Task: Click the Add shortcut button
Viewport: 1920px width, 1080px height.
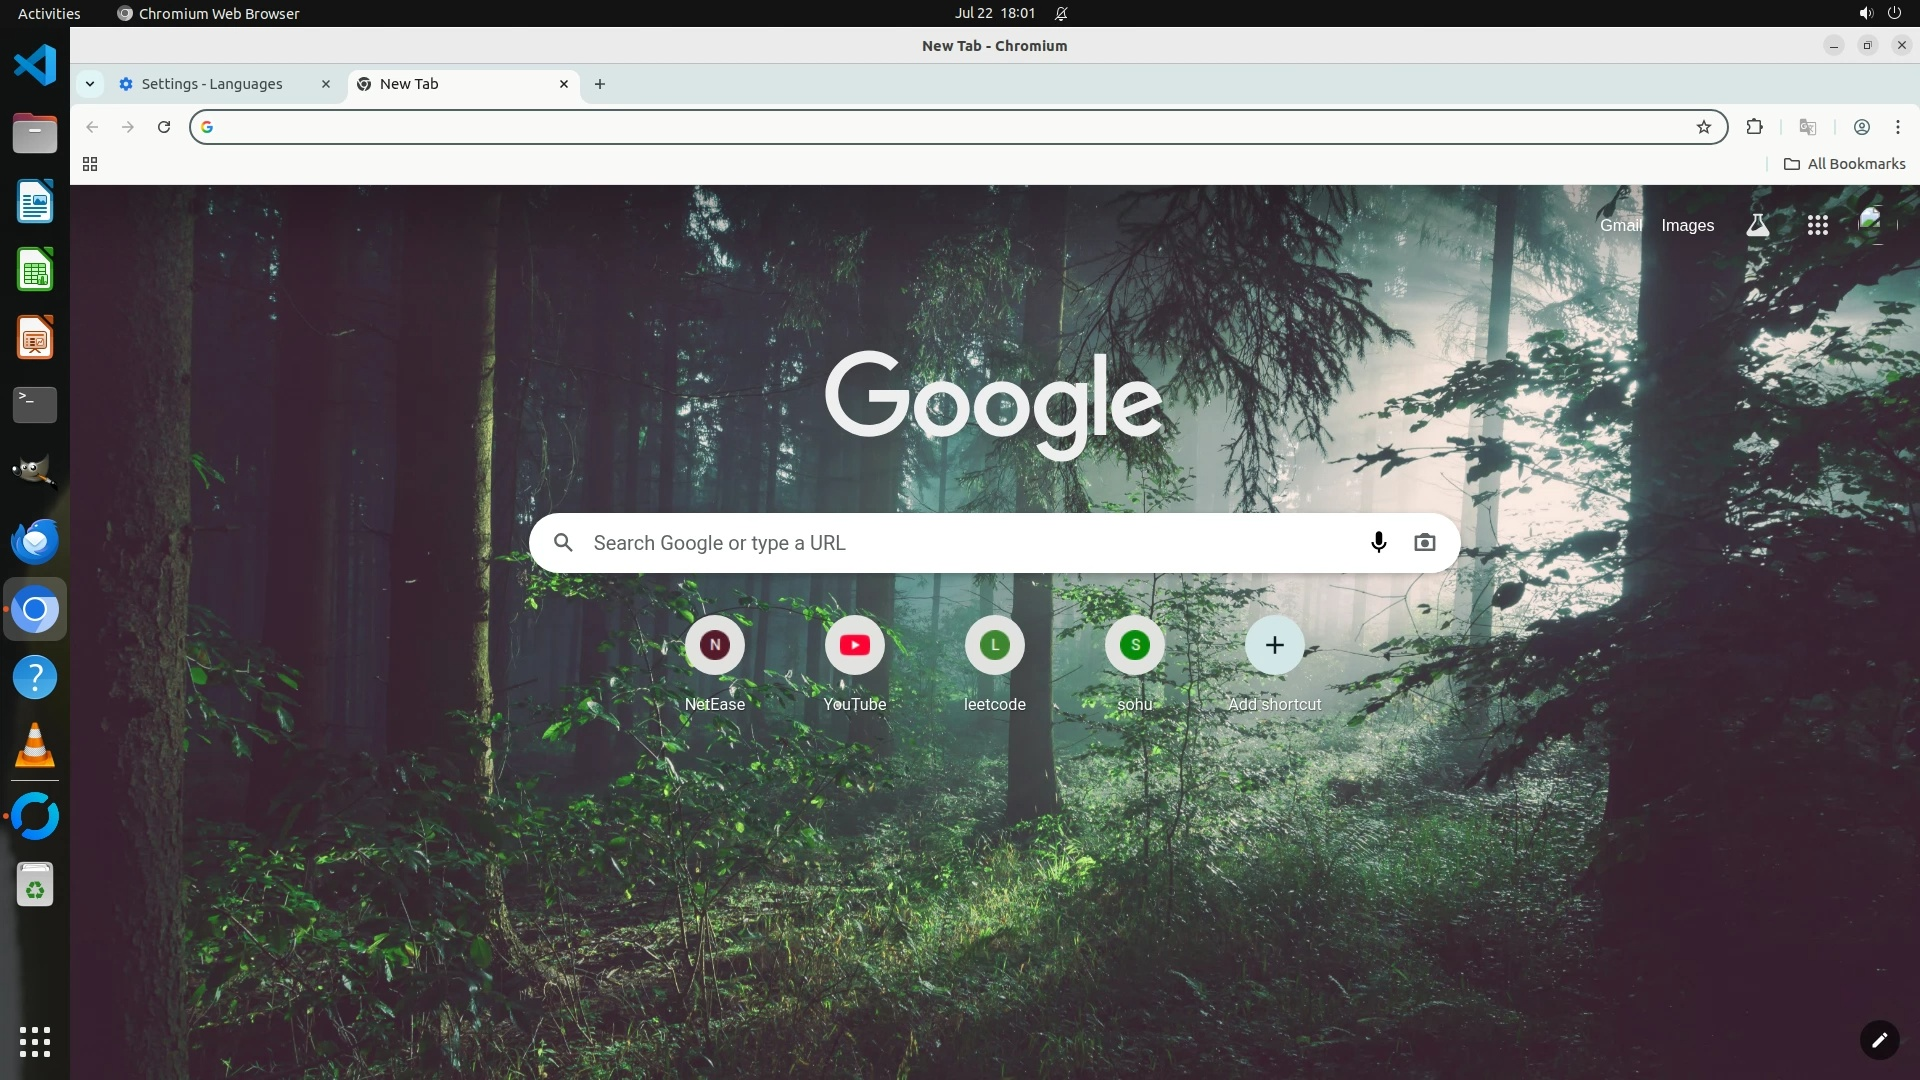Action: (x=1274, y=646)
